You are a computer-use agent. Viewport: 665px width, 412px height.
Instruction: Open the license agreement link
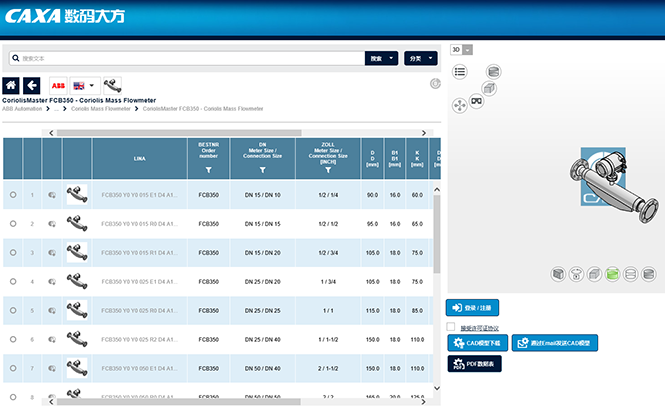click(x=480, y=328)
